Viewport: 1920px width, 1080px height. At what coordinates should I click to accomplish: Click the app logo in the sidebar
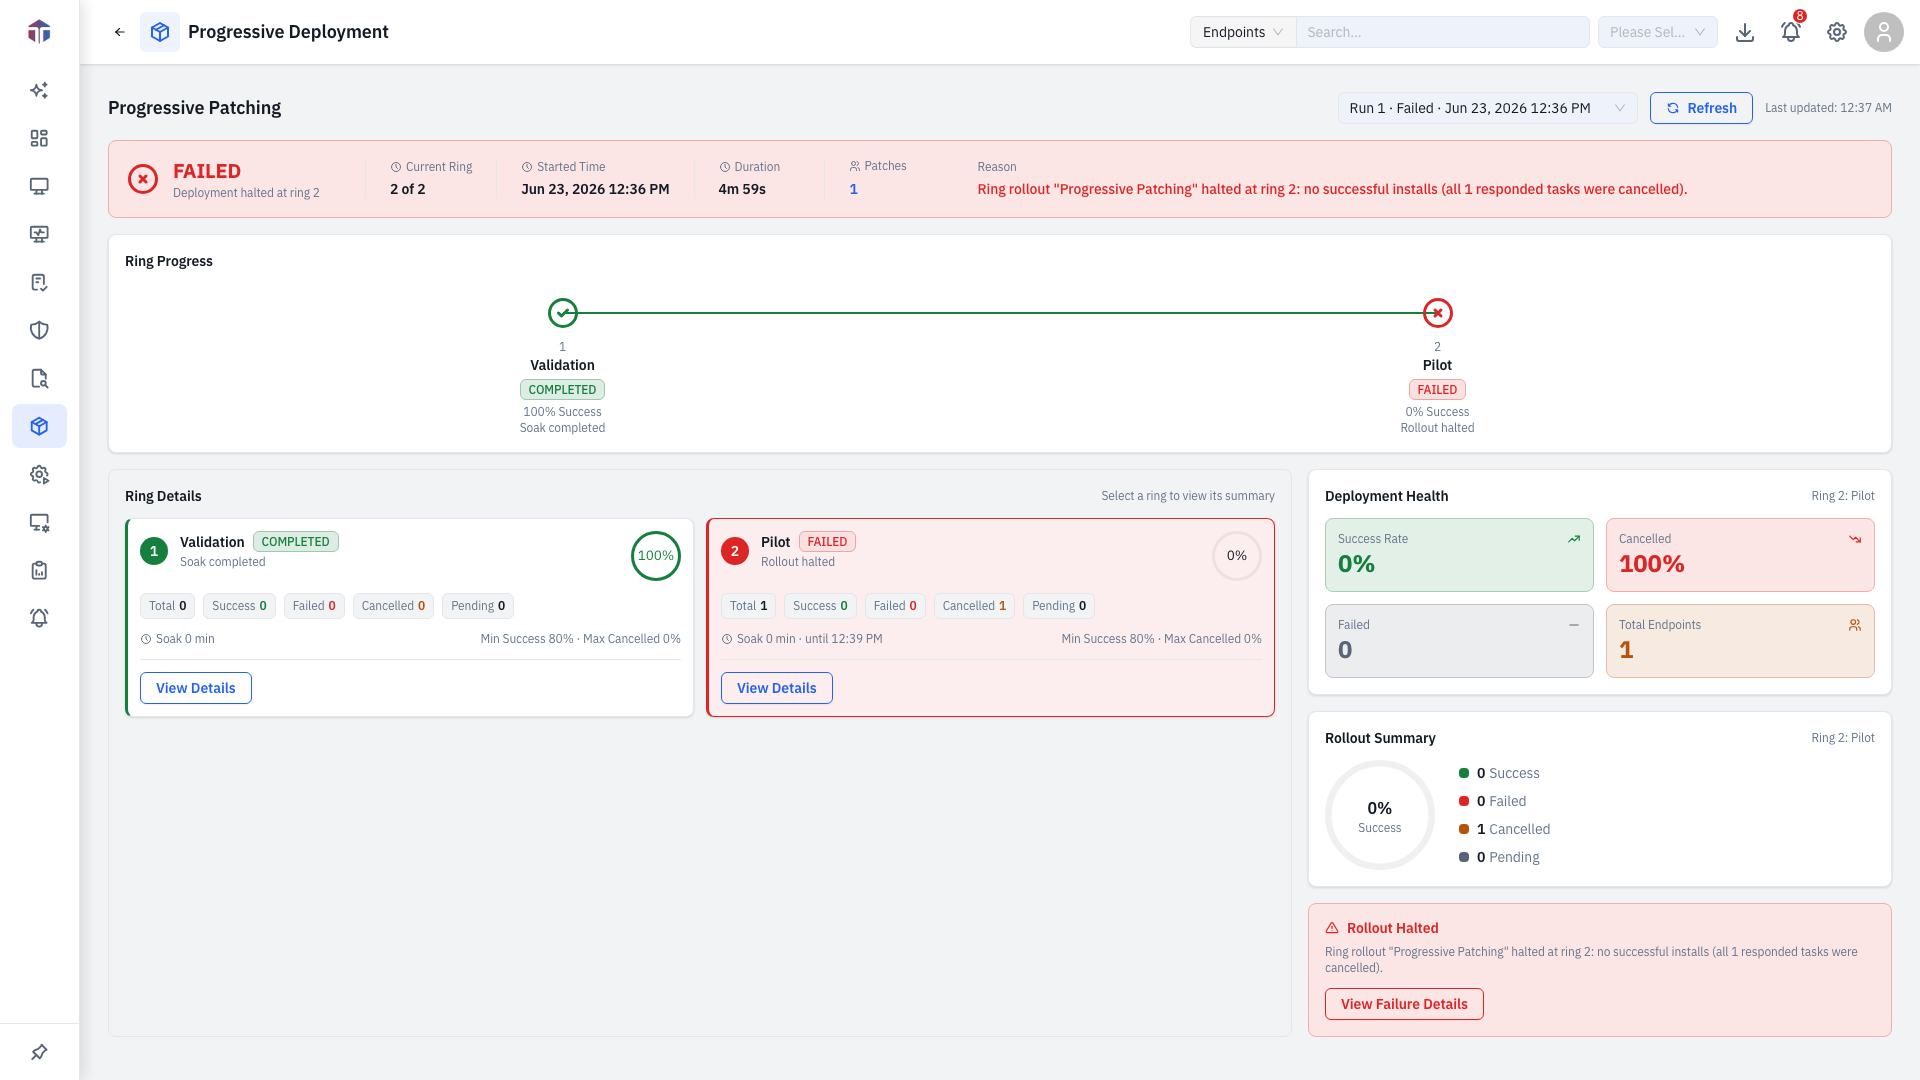click(x=39, y=32)
